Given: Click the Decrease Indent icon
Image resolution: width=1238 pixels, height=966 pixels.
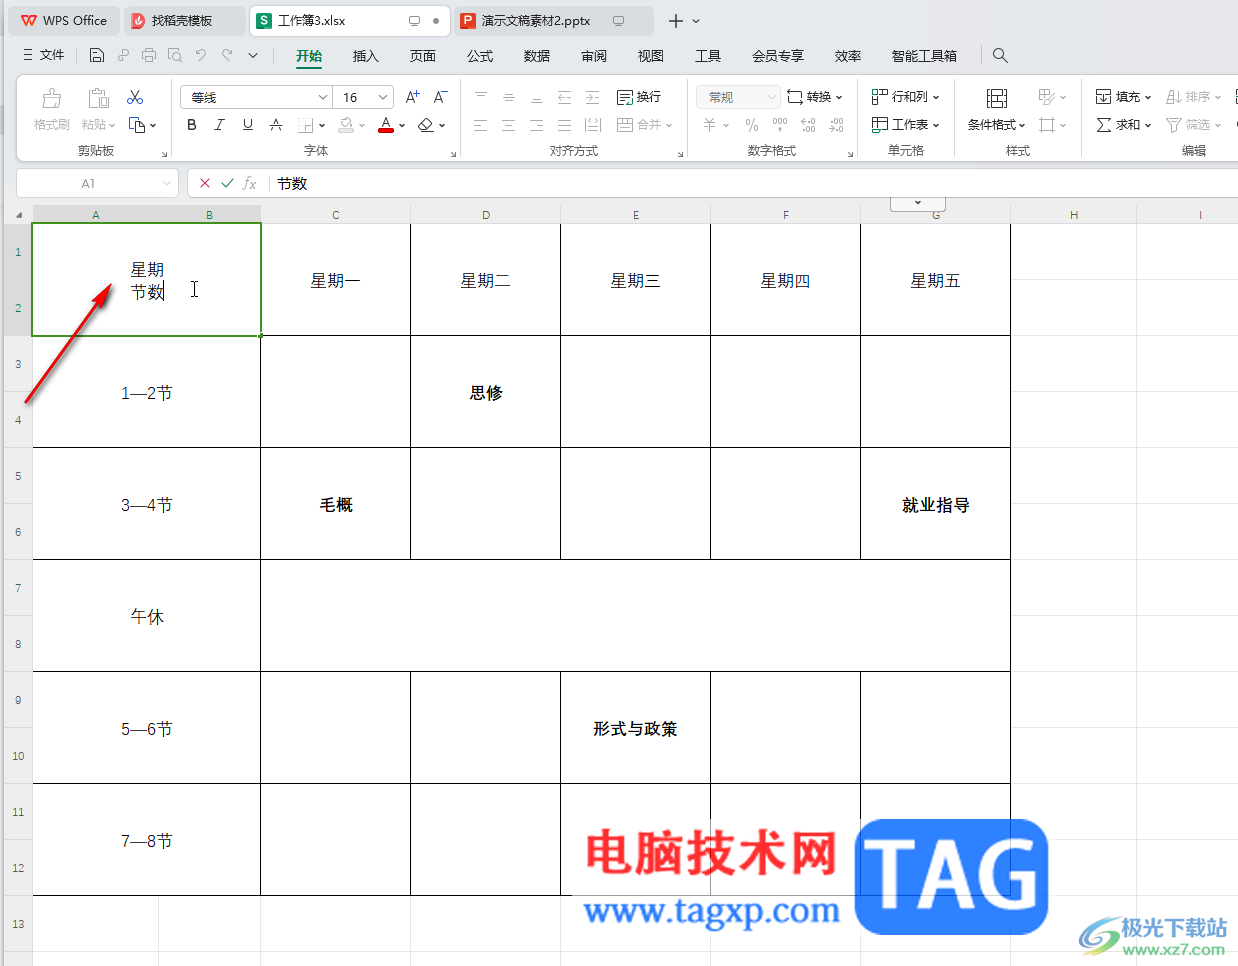Looking at the screenshot, I should (x=565, y=97).
